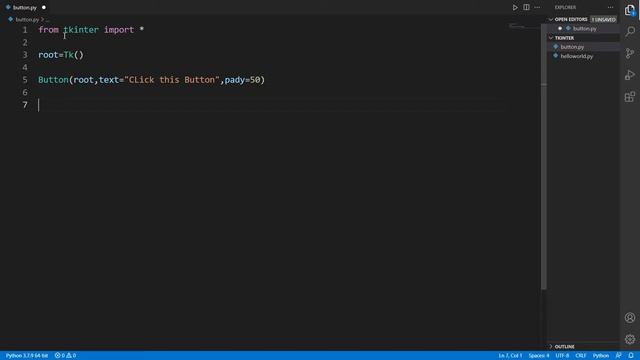Click the EXPLORER panel title
Screen dimensions: 640x360
[565, 7]
